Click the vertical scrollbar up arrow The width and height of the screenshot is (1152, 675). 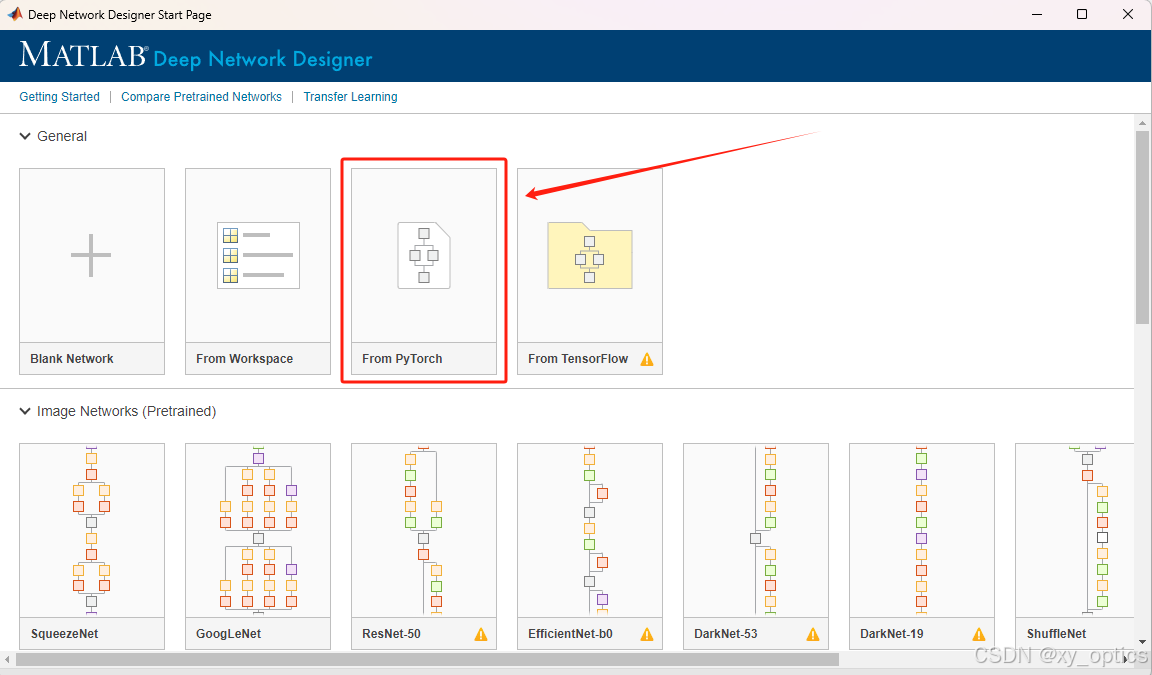click(x=1142, y=123)
